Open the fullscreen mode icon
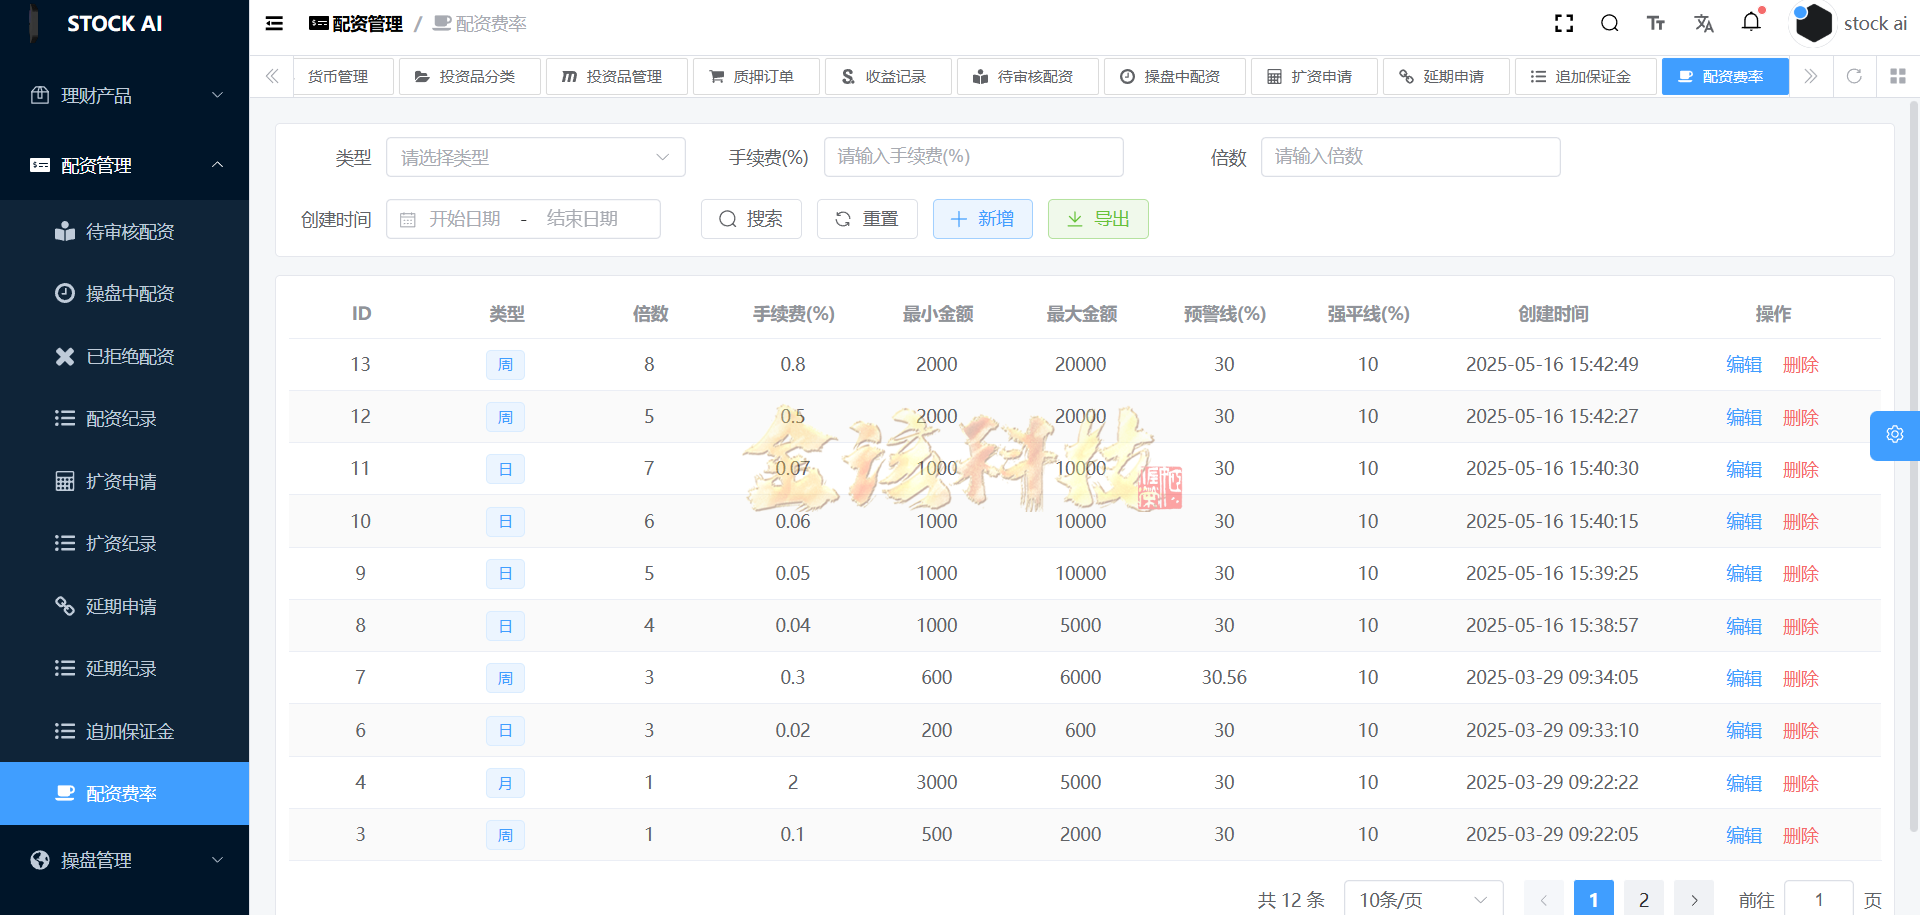Image resolution: width=1920 pixels, height=915 pixels. [1564, 22]
